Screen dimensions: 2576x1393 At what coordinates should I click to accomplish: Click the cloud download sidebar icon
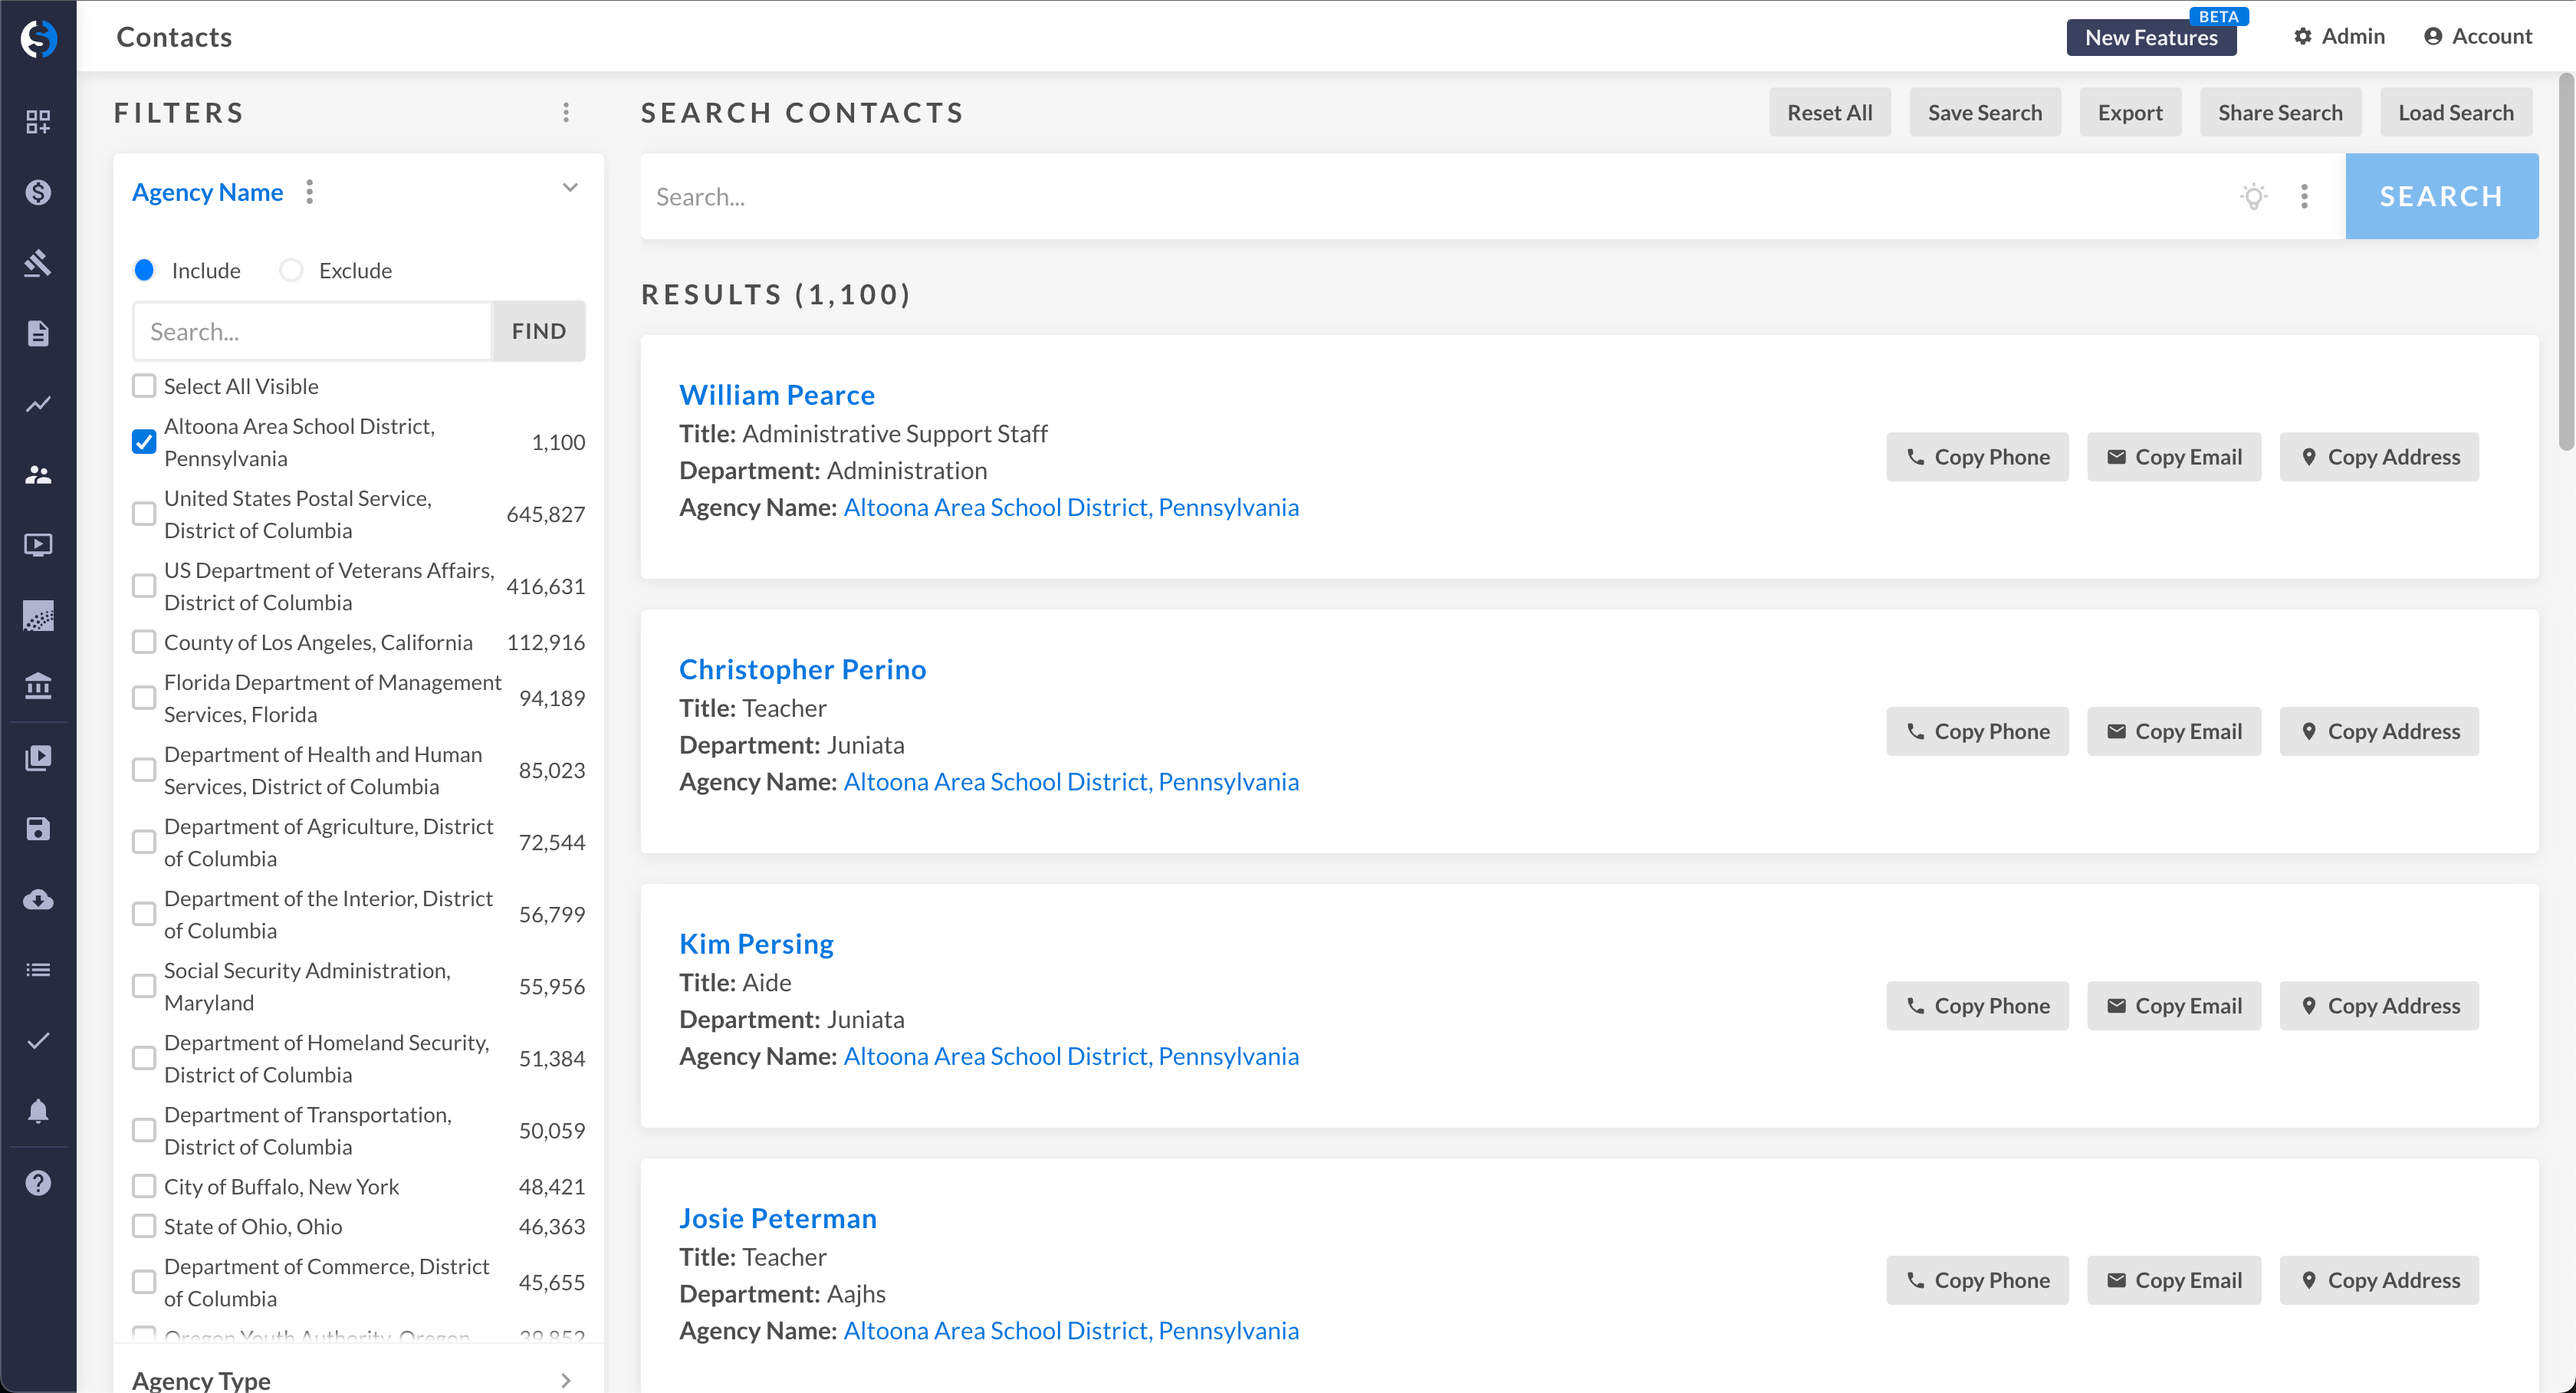click(x=38, y=900)
